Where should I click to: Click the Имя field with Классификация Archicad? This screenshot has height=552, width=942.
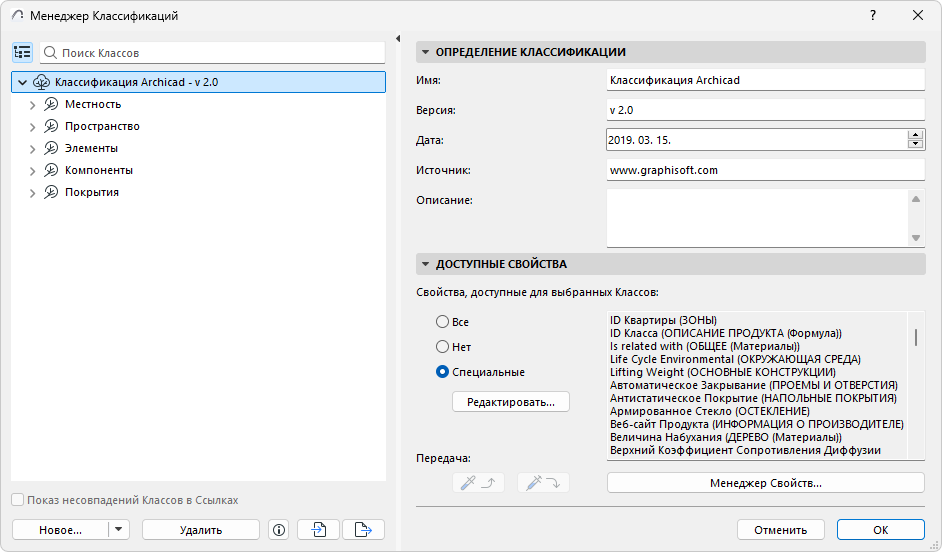[765, 80]
